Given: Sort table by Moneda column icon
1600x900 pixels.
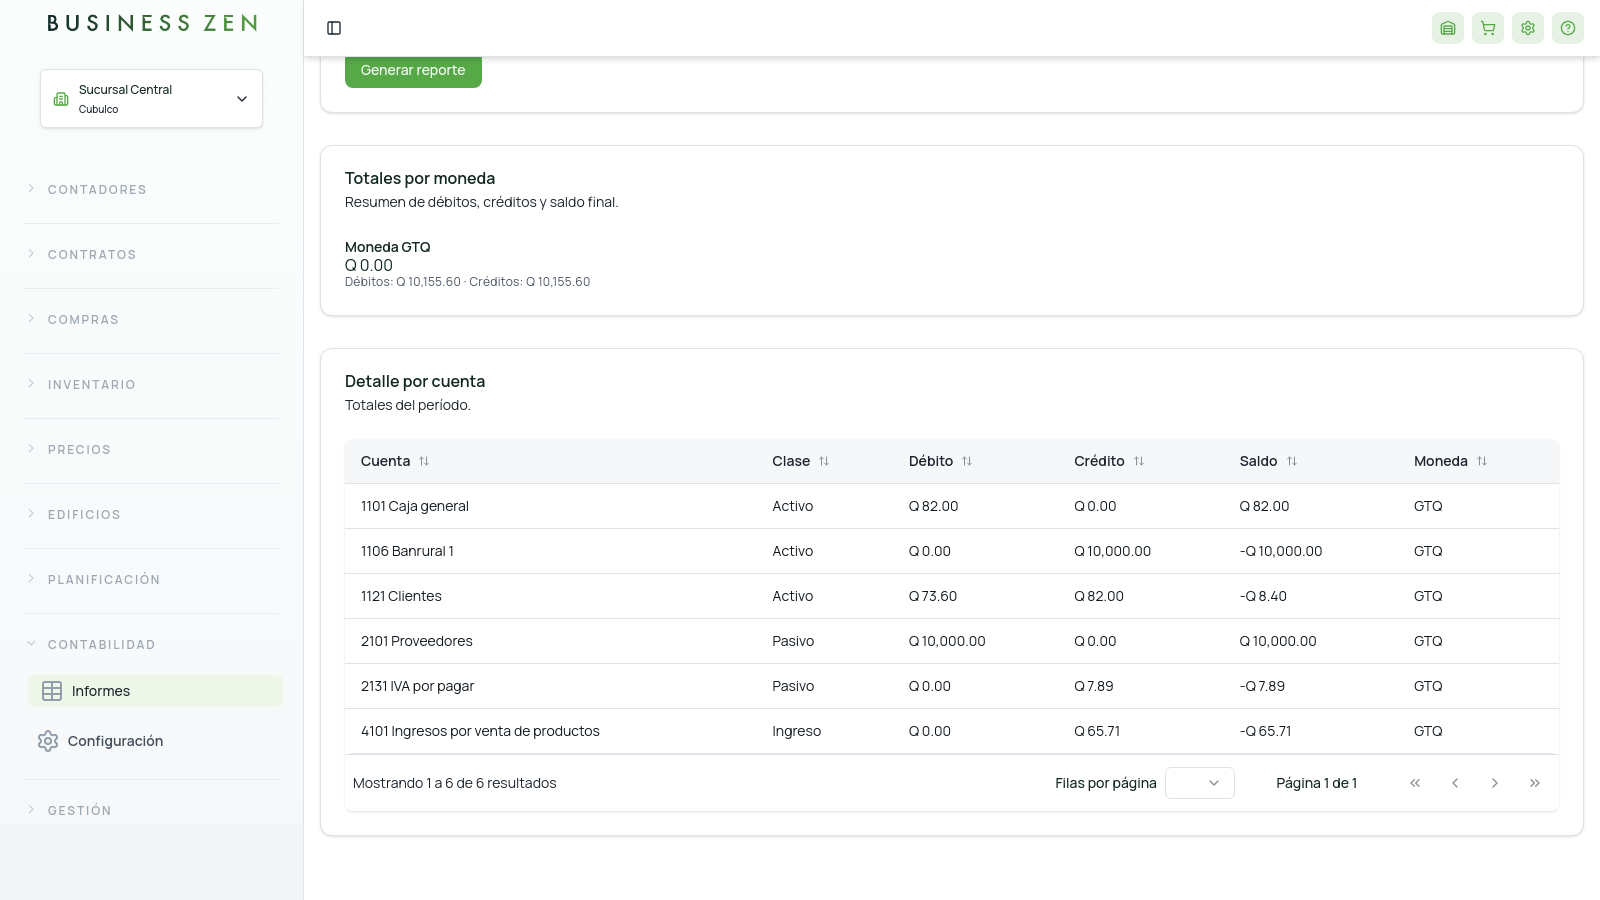Looking at the screenshot, I should [1482, 461].
